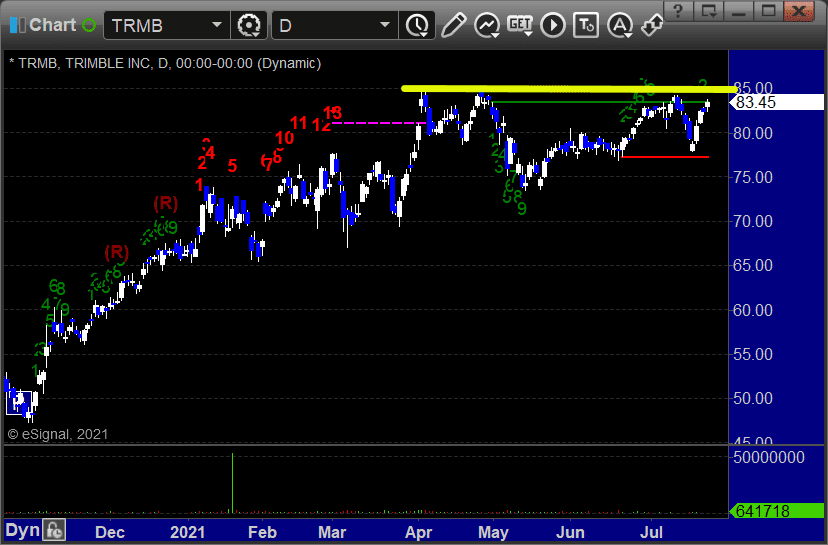Screen dimensions: 828x545
Task: Select the thin green horizontal line
Action: coord(599,101)
